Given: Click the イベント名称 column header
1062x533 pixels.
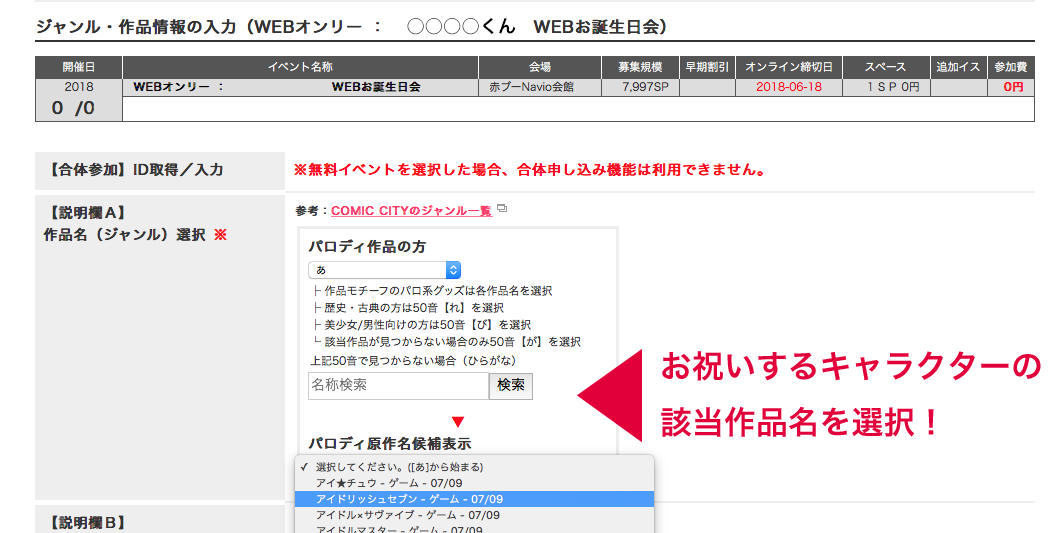Looking at the screenshot, I should [300, 67].
